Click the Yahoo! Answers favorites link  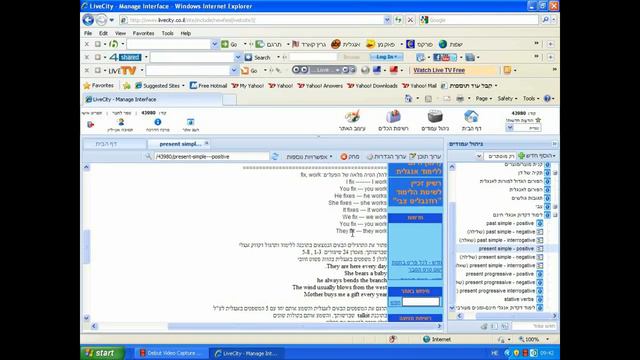(x=320, y=86)
